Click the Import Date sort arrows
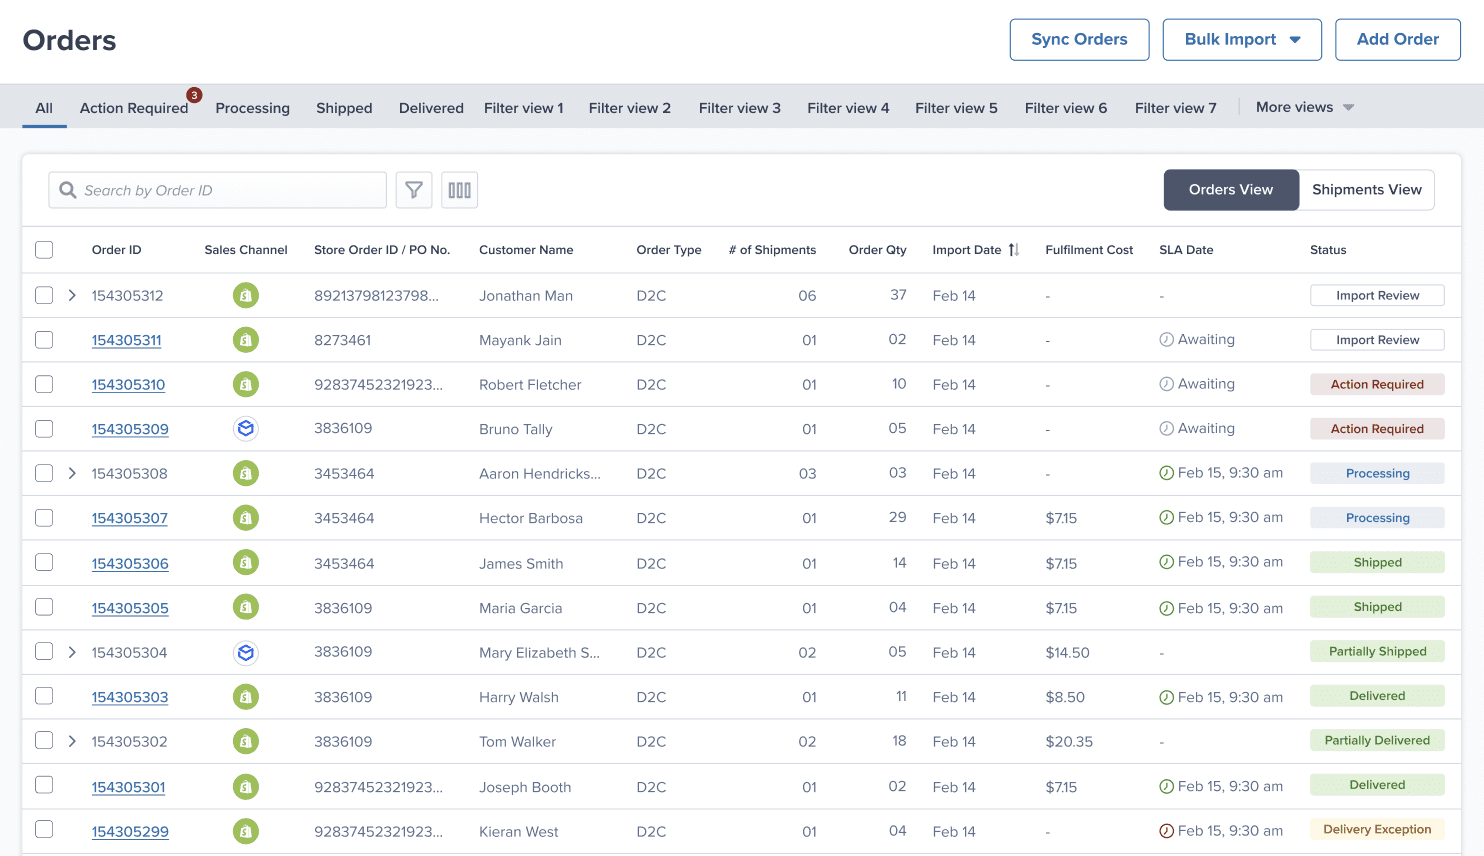 pos(1014,250)
